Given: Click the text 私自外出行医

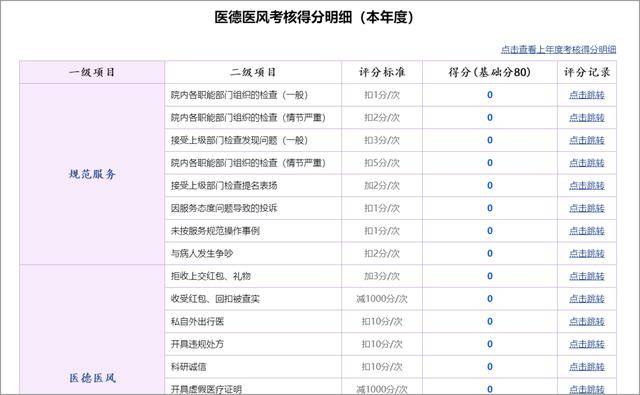Looking at the screenshot, I should pos(197,322).
